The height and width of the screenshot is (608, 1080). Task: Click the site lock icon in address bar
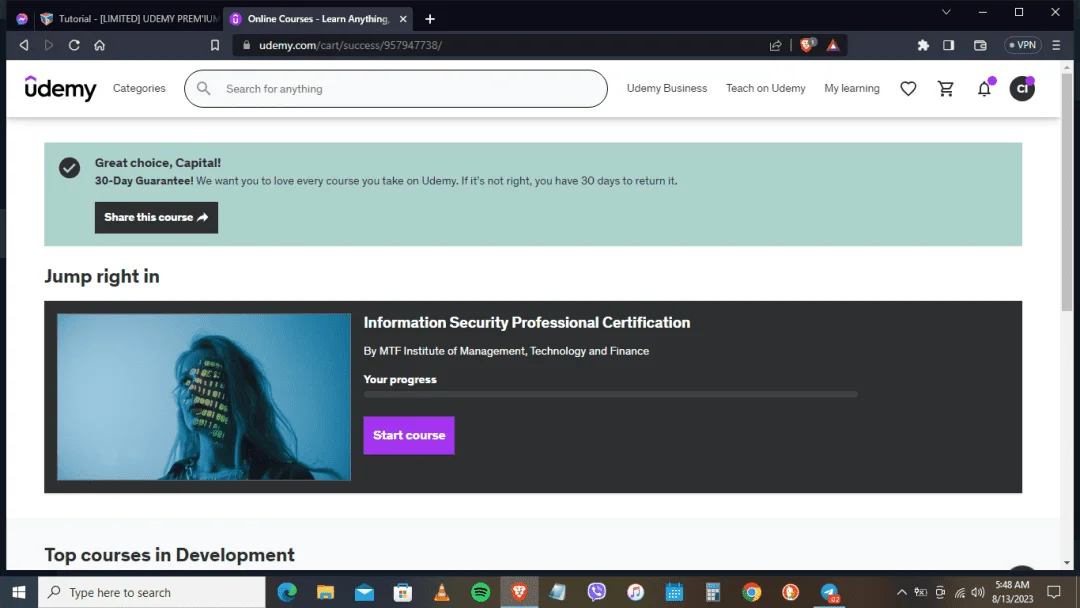coord(247,45)
